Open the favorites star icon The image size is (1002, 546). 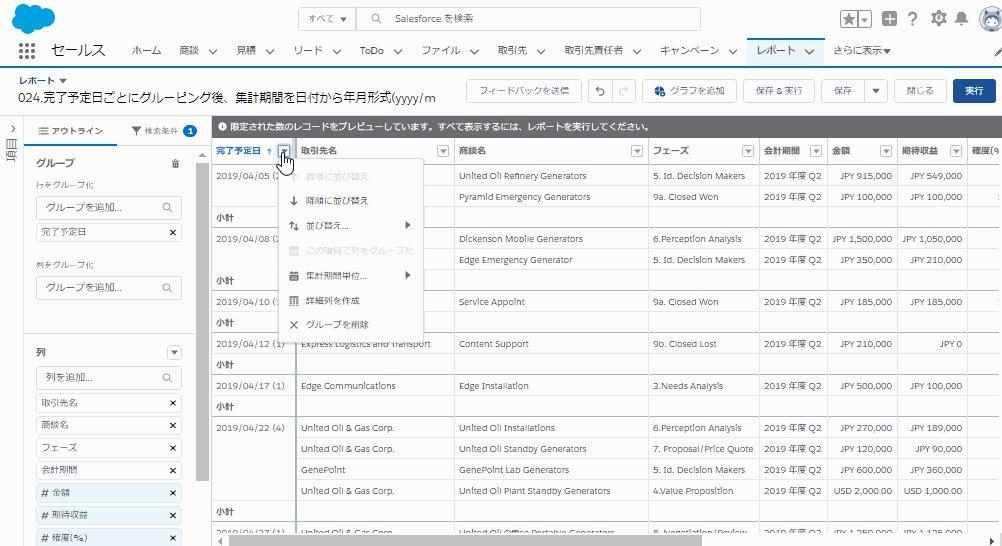[849, 19]
